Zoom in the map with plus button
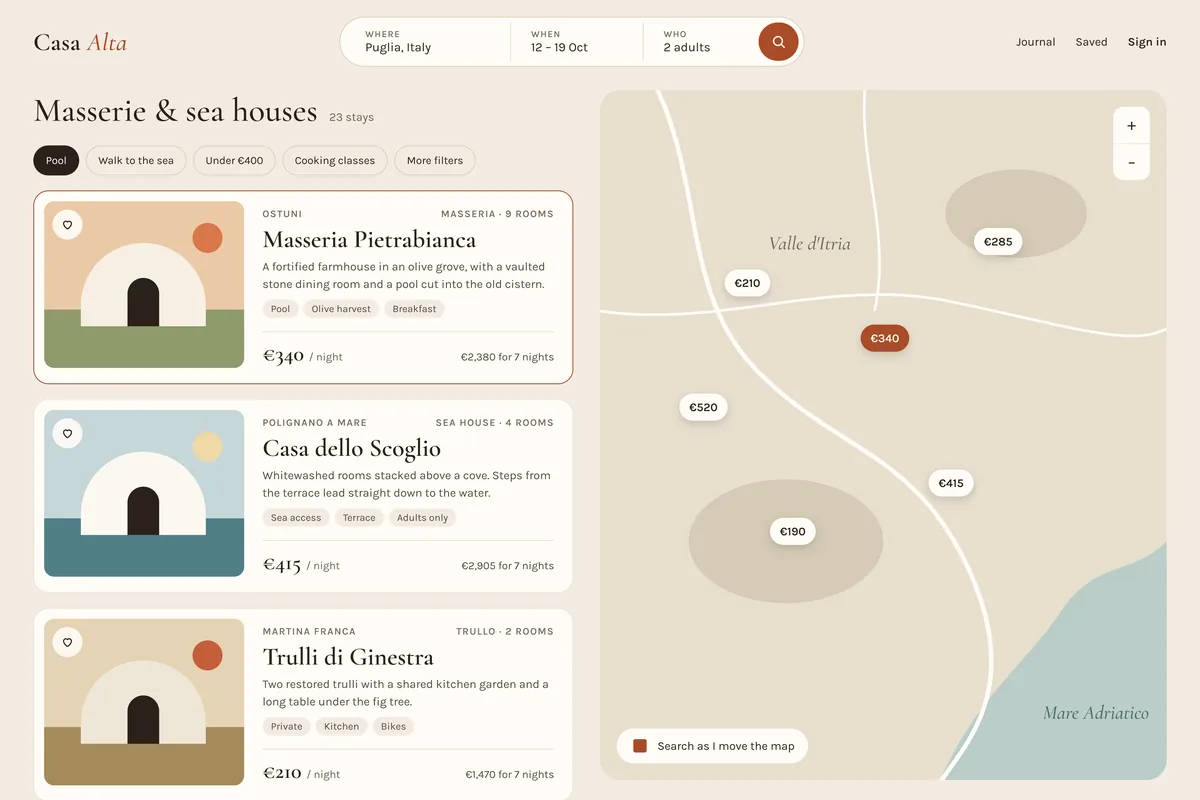1200x800 pixels. click(x=1131, y=126)
